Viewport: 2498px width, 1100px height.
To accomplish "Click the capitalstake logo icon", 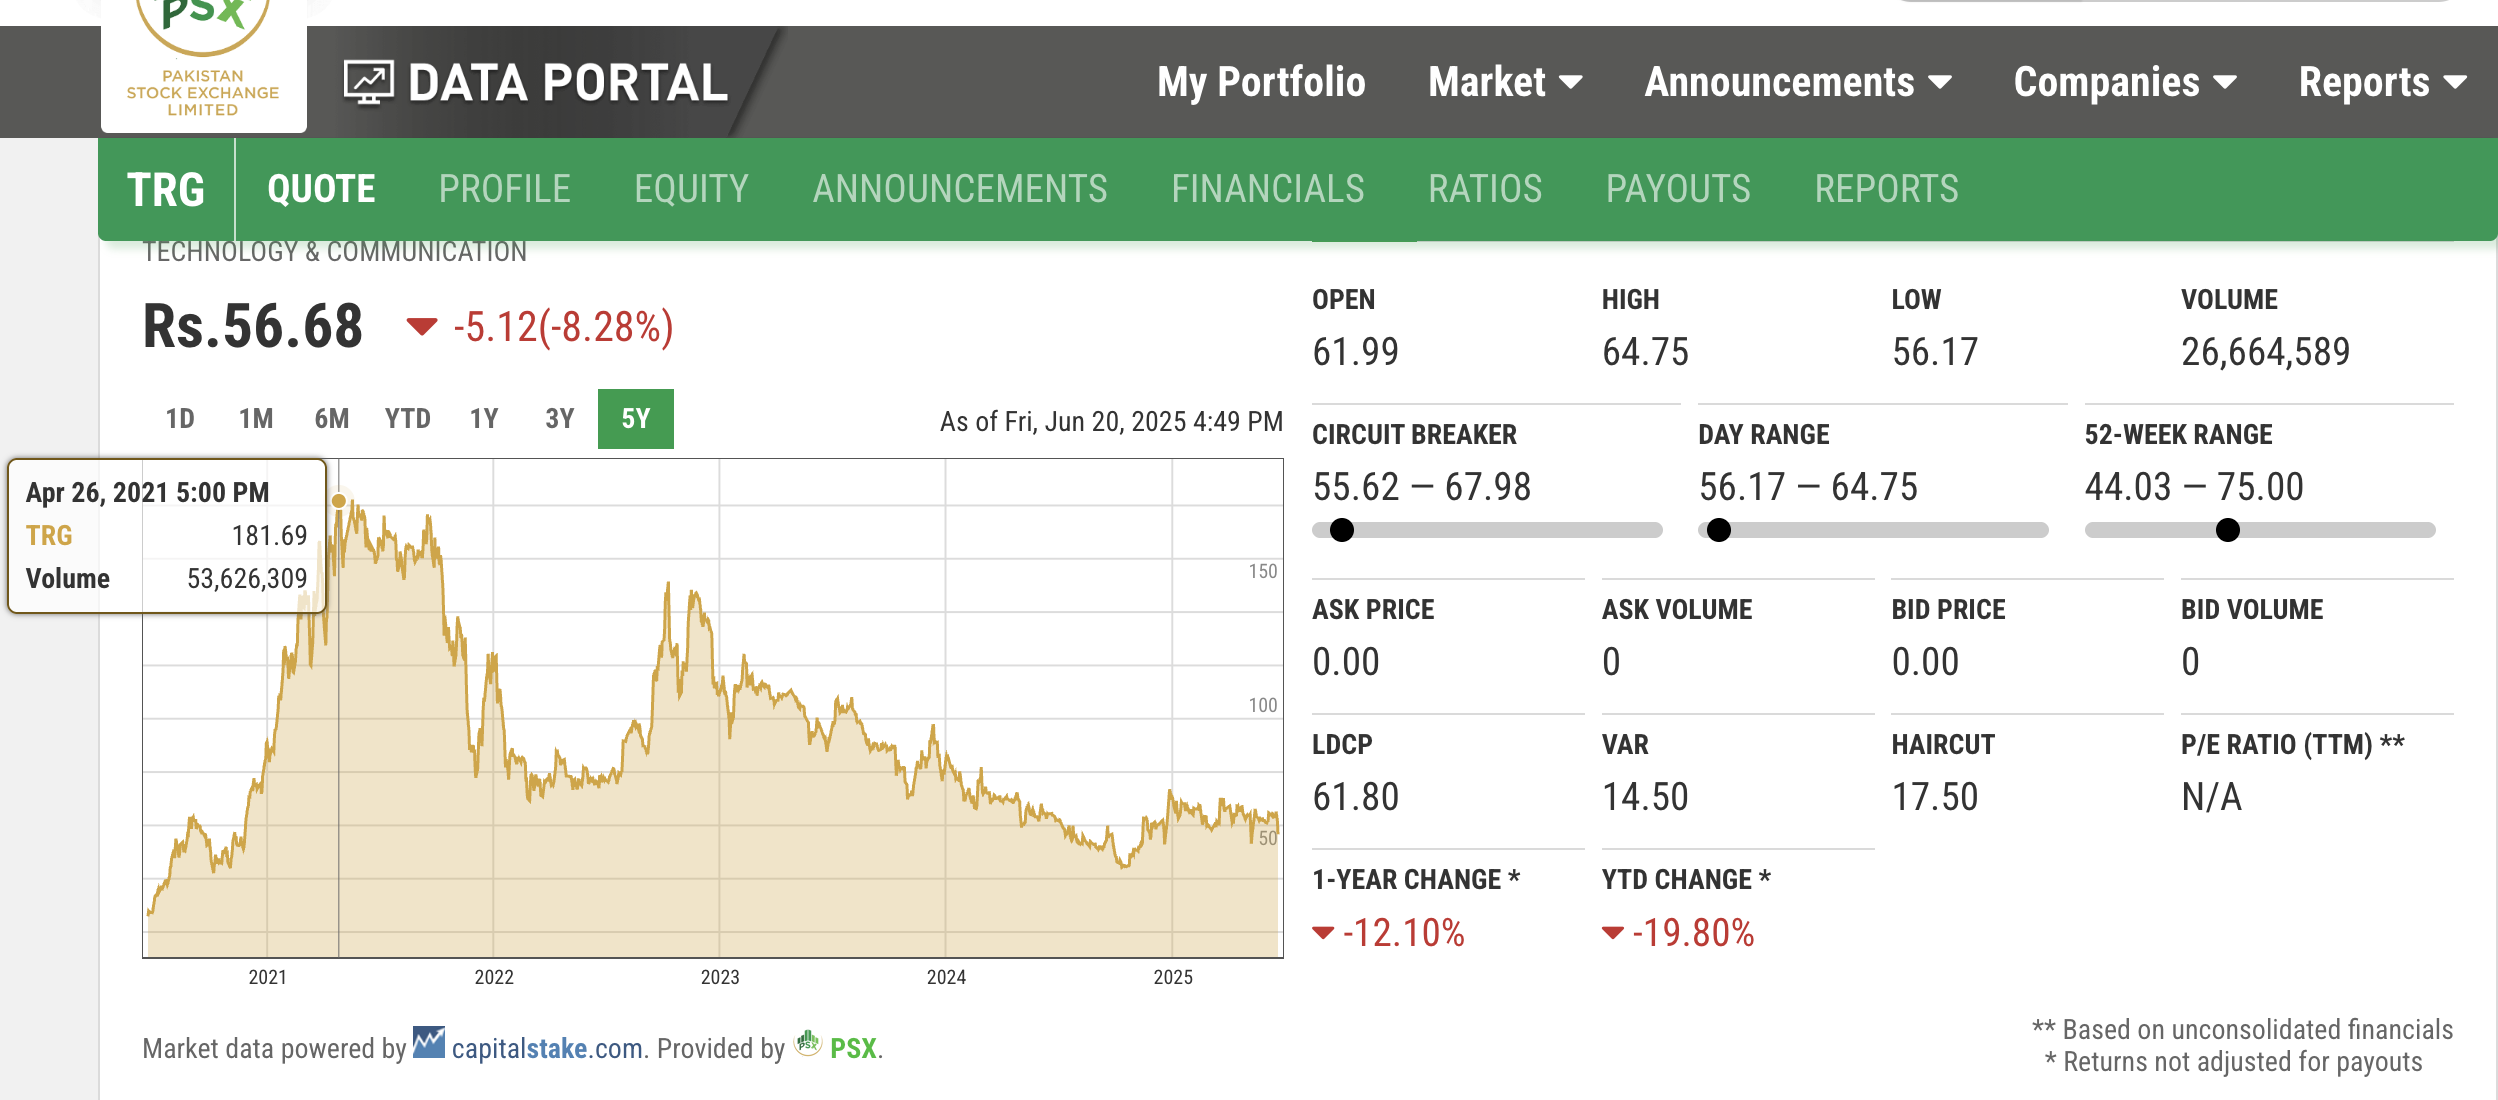I will pos(429,1042).
